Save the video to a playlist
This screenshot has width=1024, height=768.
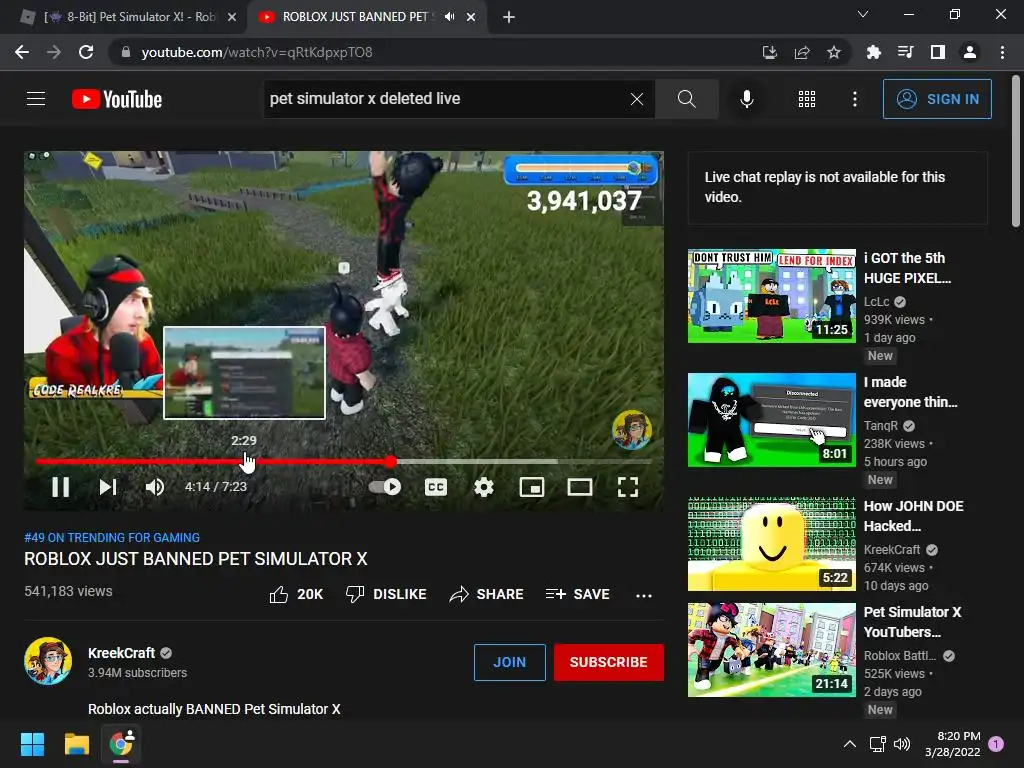click(578, 594)
